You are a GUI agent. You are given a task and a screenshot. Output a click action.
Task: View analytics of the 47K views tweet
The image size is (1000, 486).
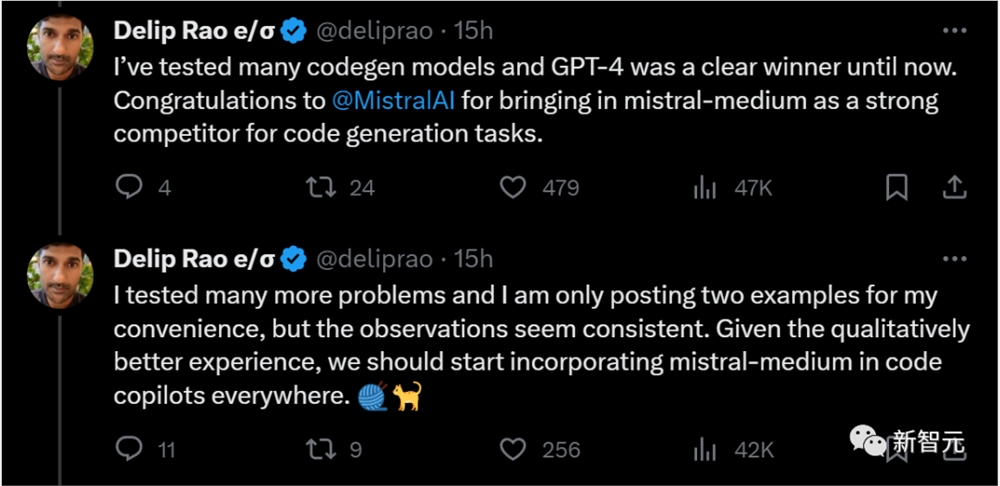click(x=705, y=188)
